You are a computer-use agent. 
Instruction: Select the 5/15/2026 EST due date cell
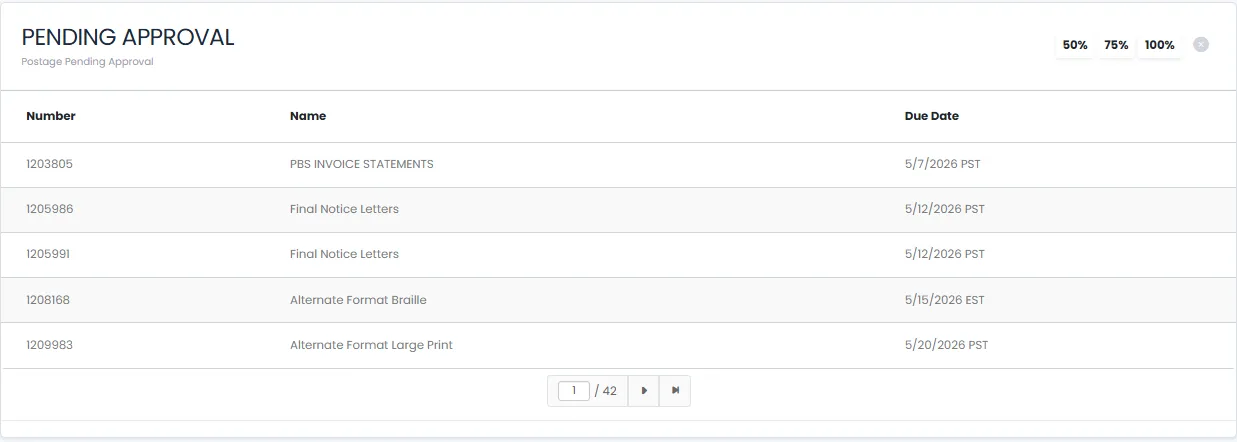[x=945, y=300]
